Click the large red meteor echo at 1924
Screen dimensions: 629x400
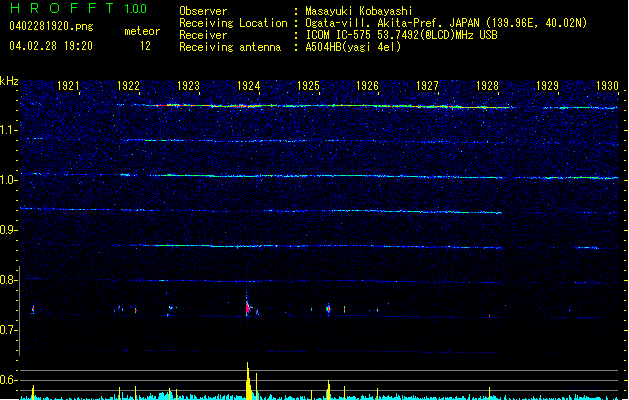tap(249, 308)
